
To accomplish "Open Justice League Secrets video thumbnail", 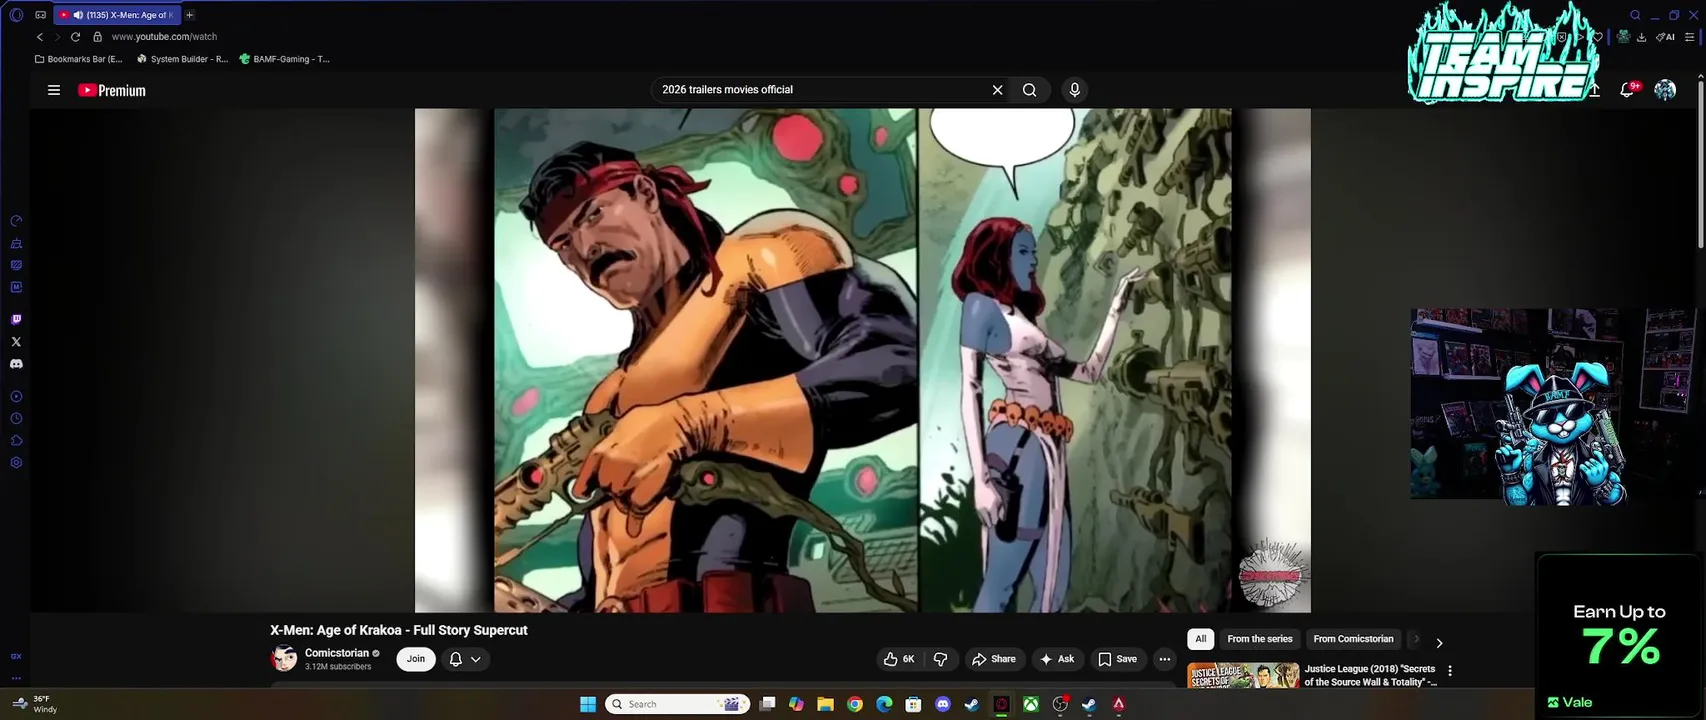I will [1243, 675].
